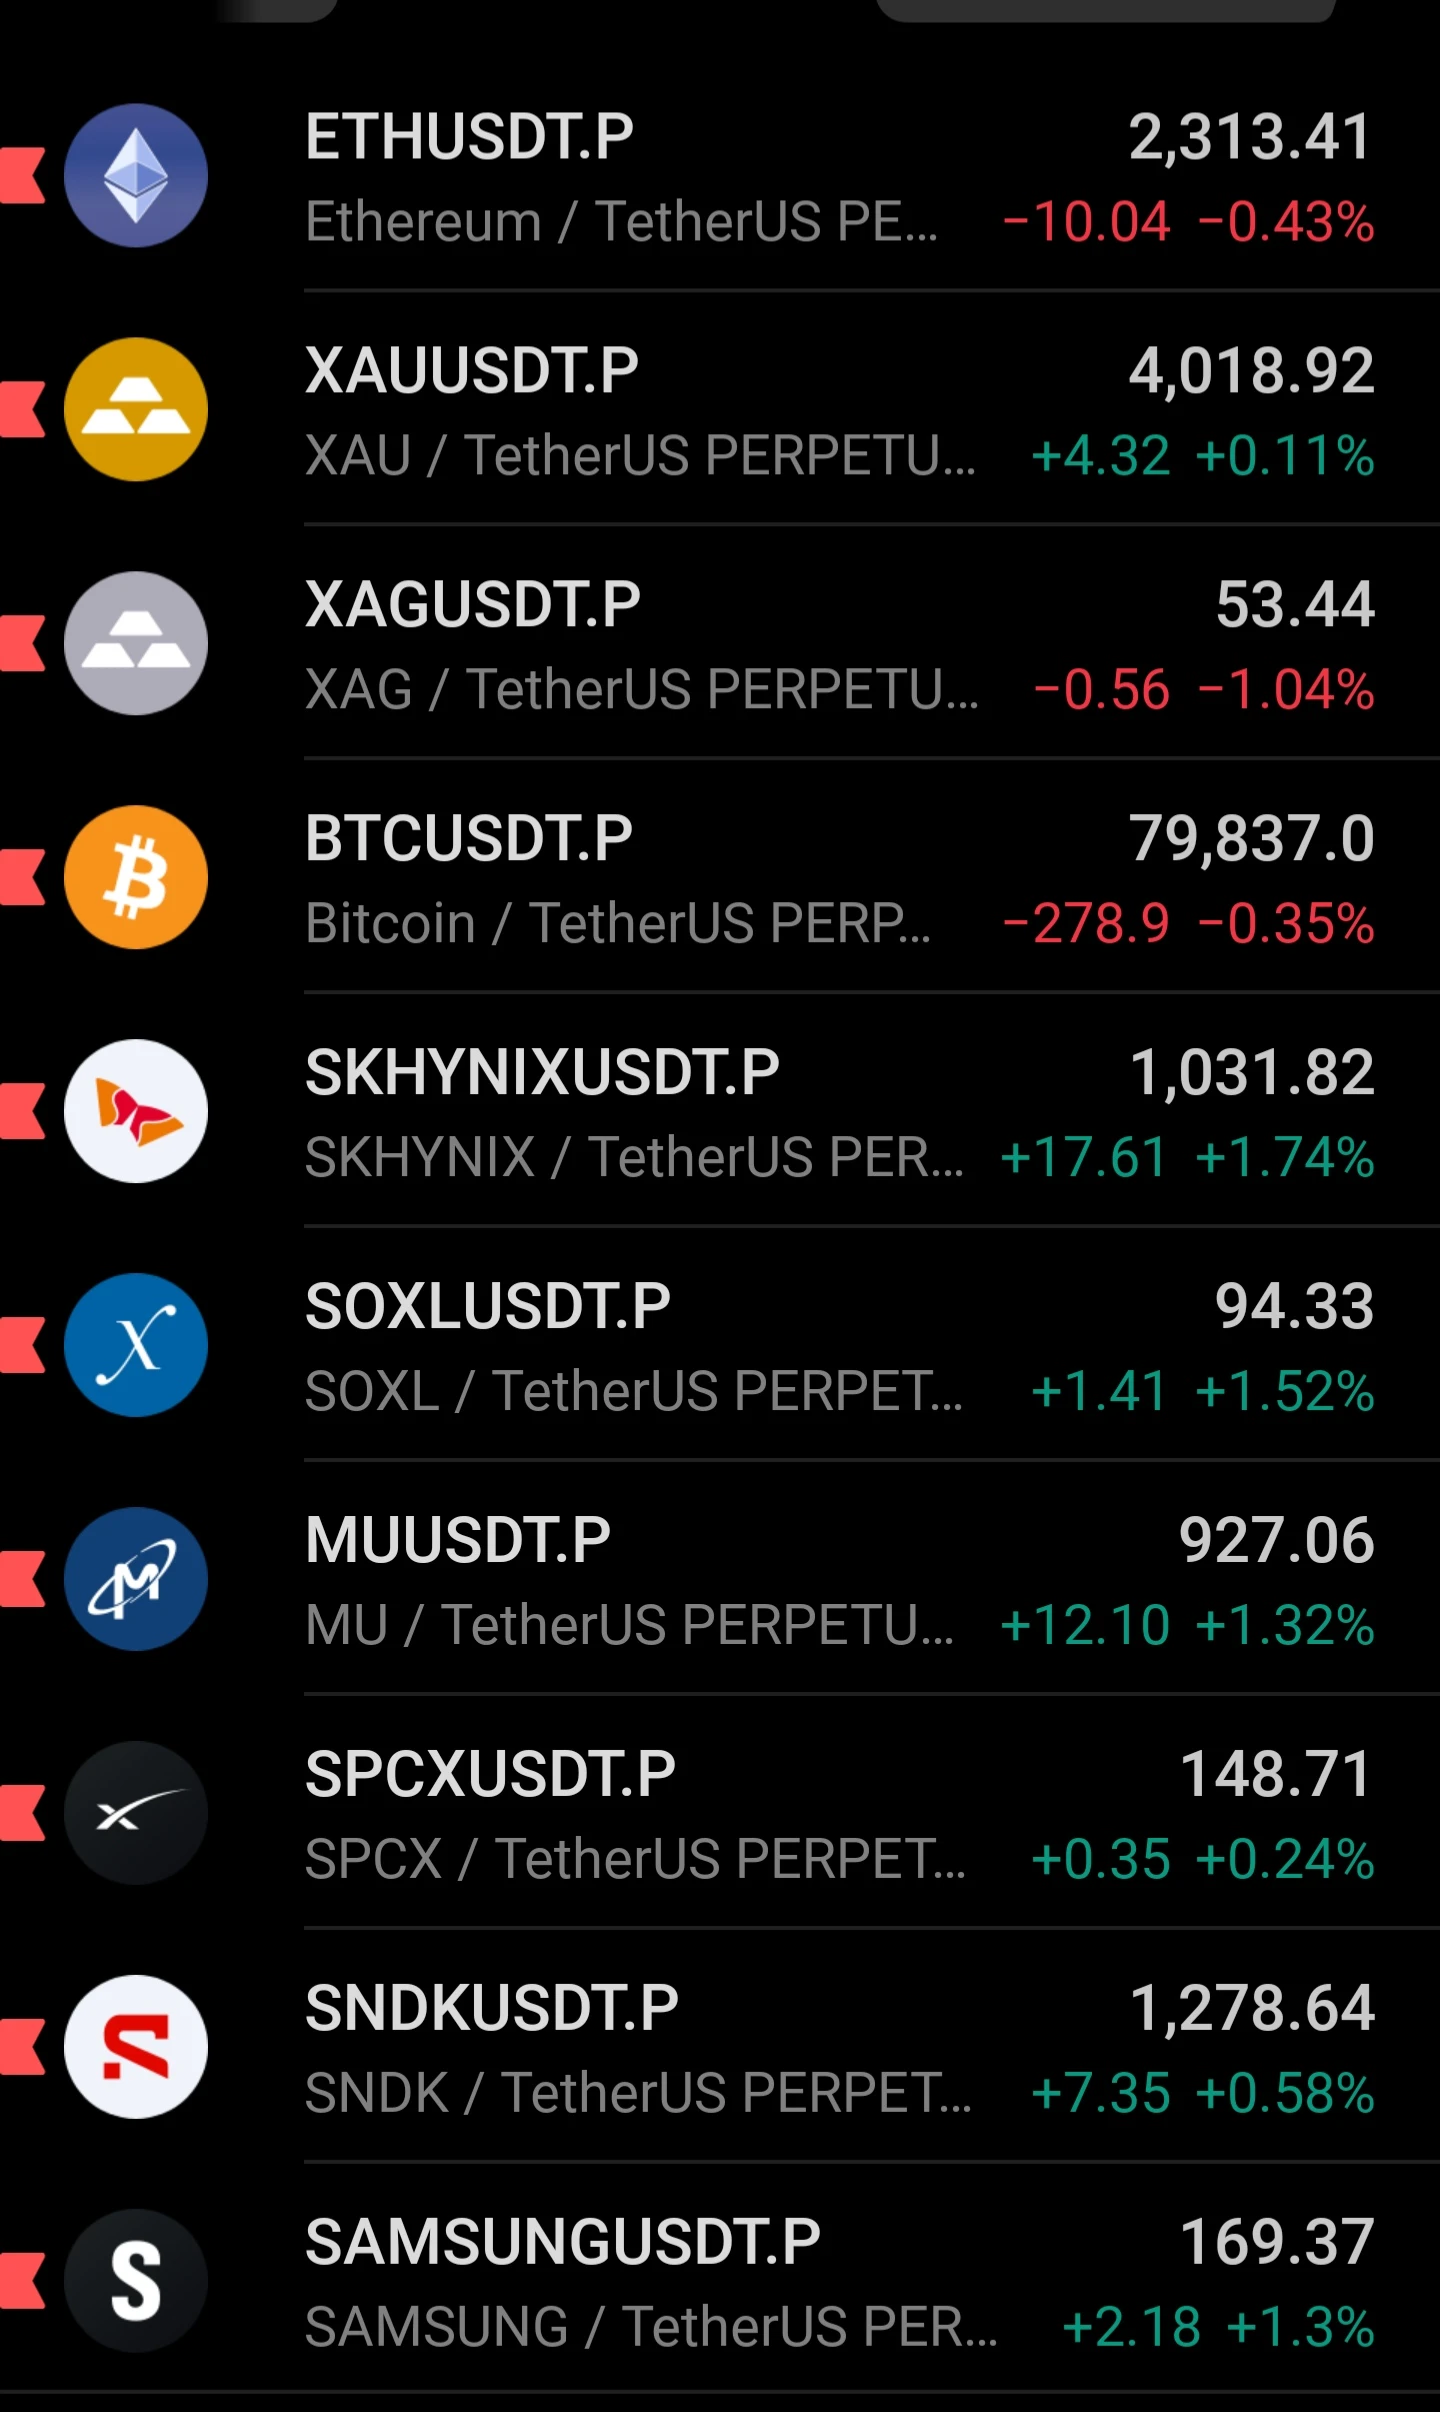Image resolution: width=1440 pixels, height=2412 pixels.
Task: Tap the SK Hynix butterfly logo
Action: coord(136,1111)
